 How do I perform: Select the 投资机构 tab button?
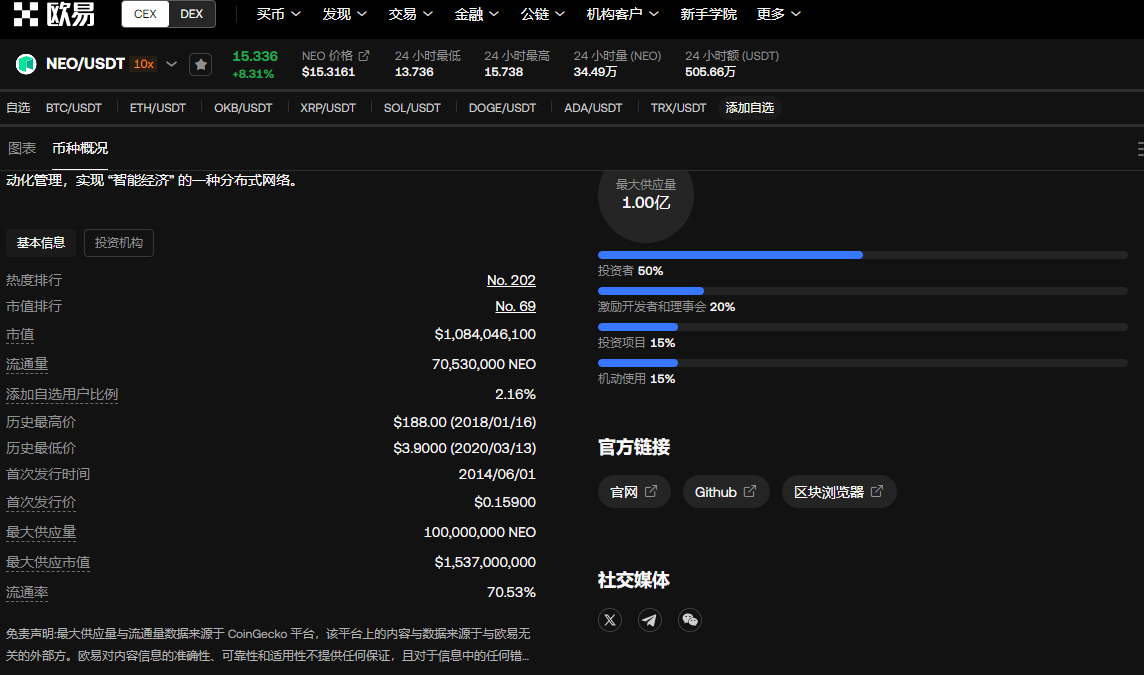[119, 242]
